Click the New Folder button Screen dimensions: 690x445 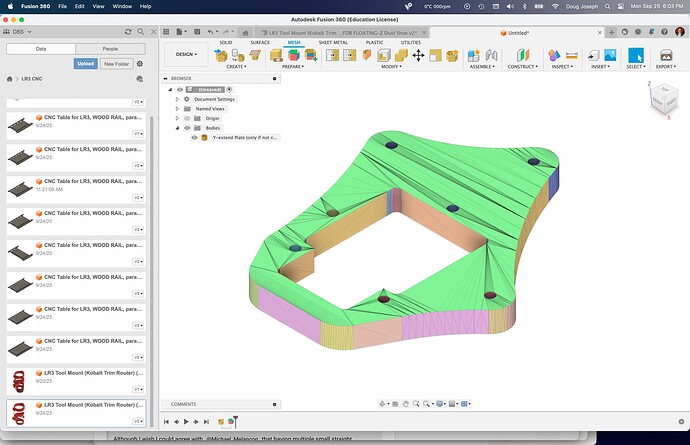point(116,63)
